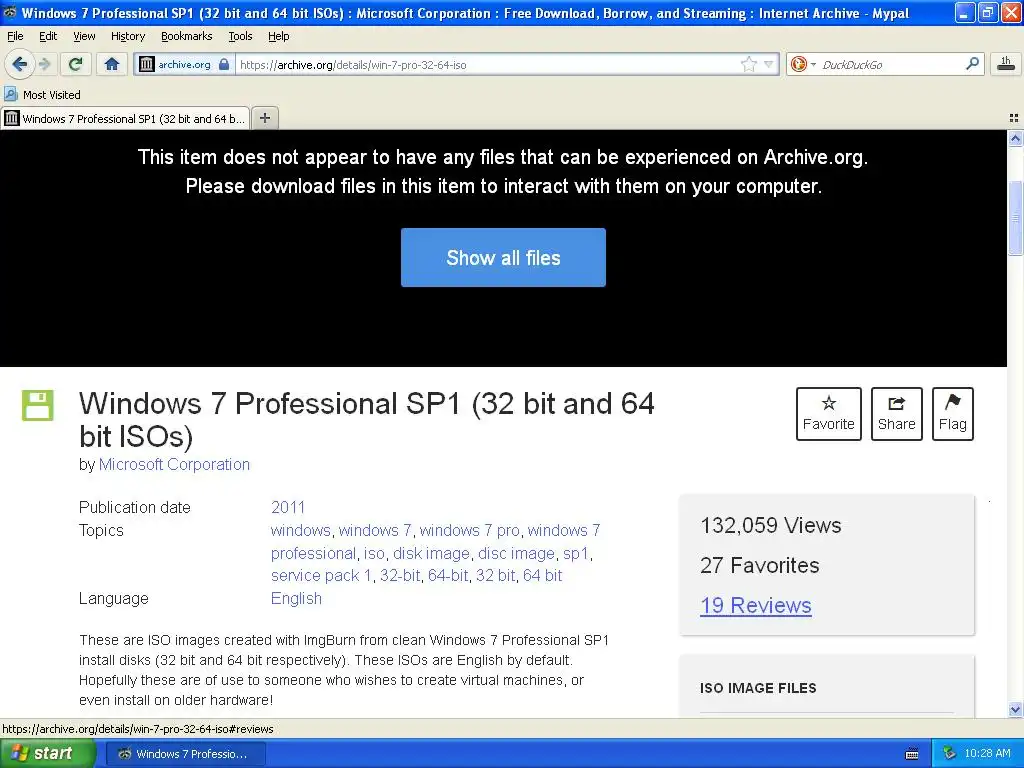Click the Share button
Screen dimensions: 1024x768
click(897, 413)
